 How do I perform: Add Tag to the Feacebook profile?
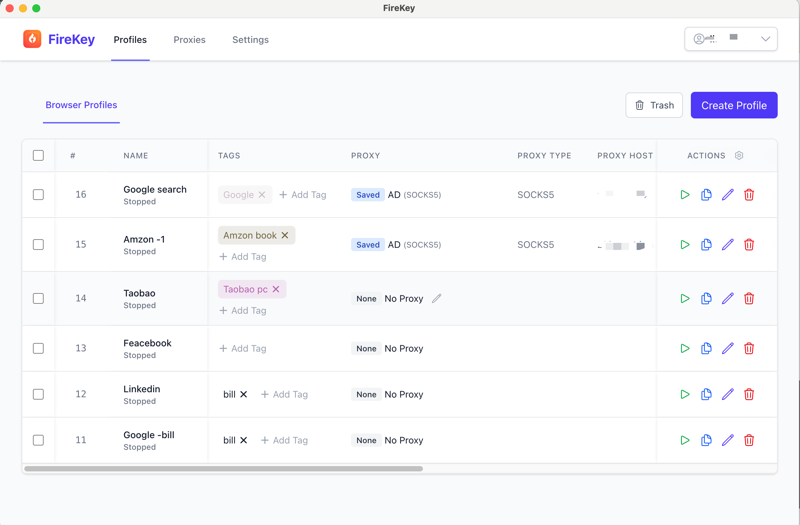tap(243, 349)
